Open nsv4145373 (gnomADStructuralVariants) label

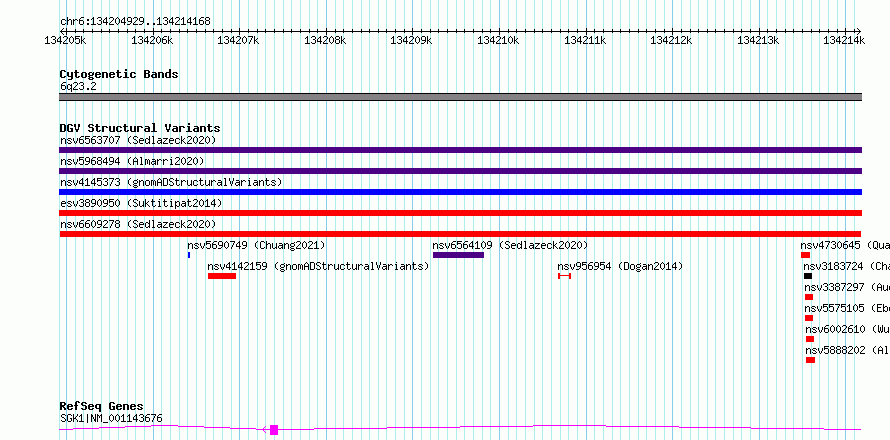click(171, 182)
